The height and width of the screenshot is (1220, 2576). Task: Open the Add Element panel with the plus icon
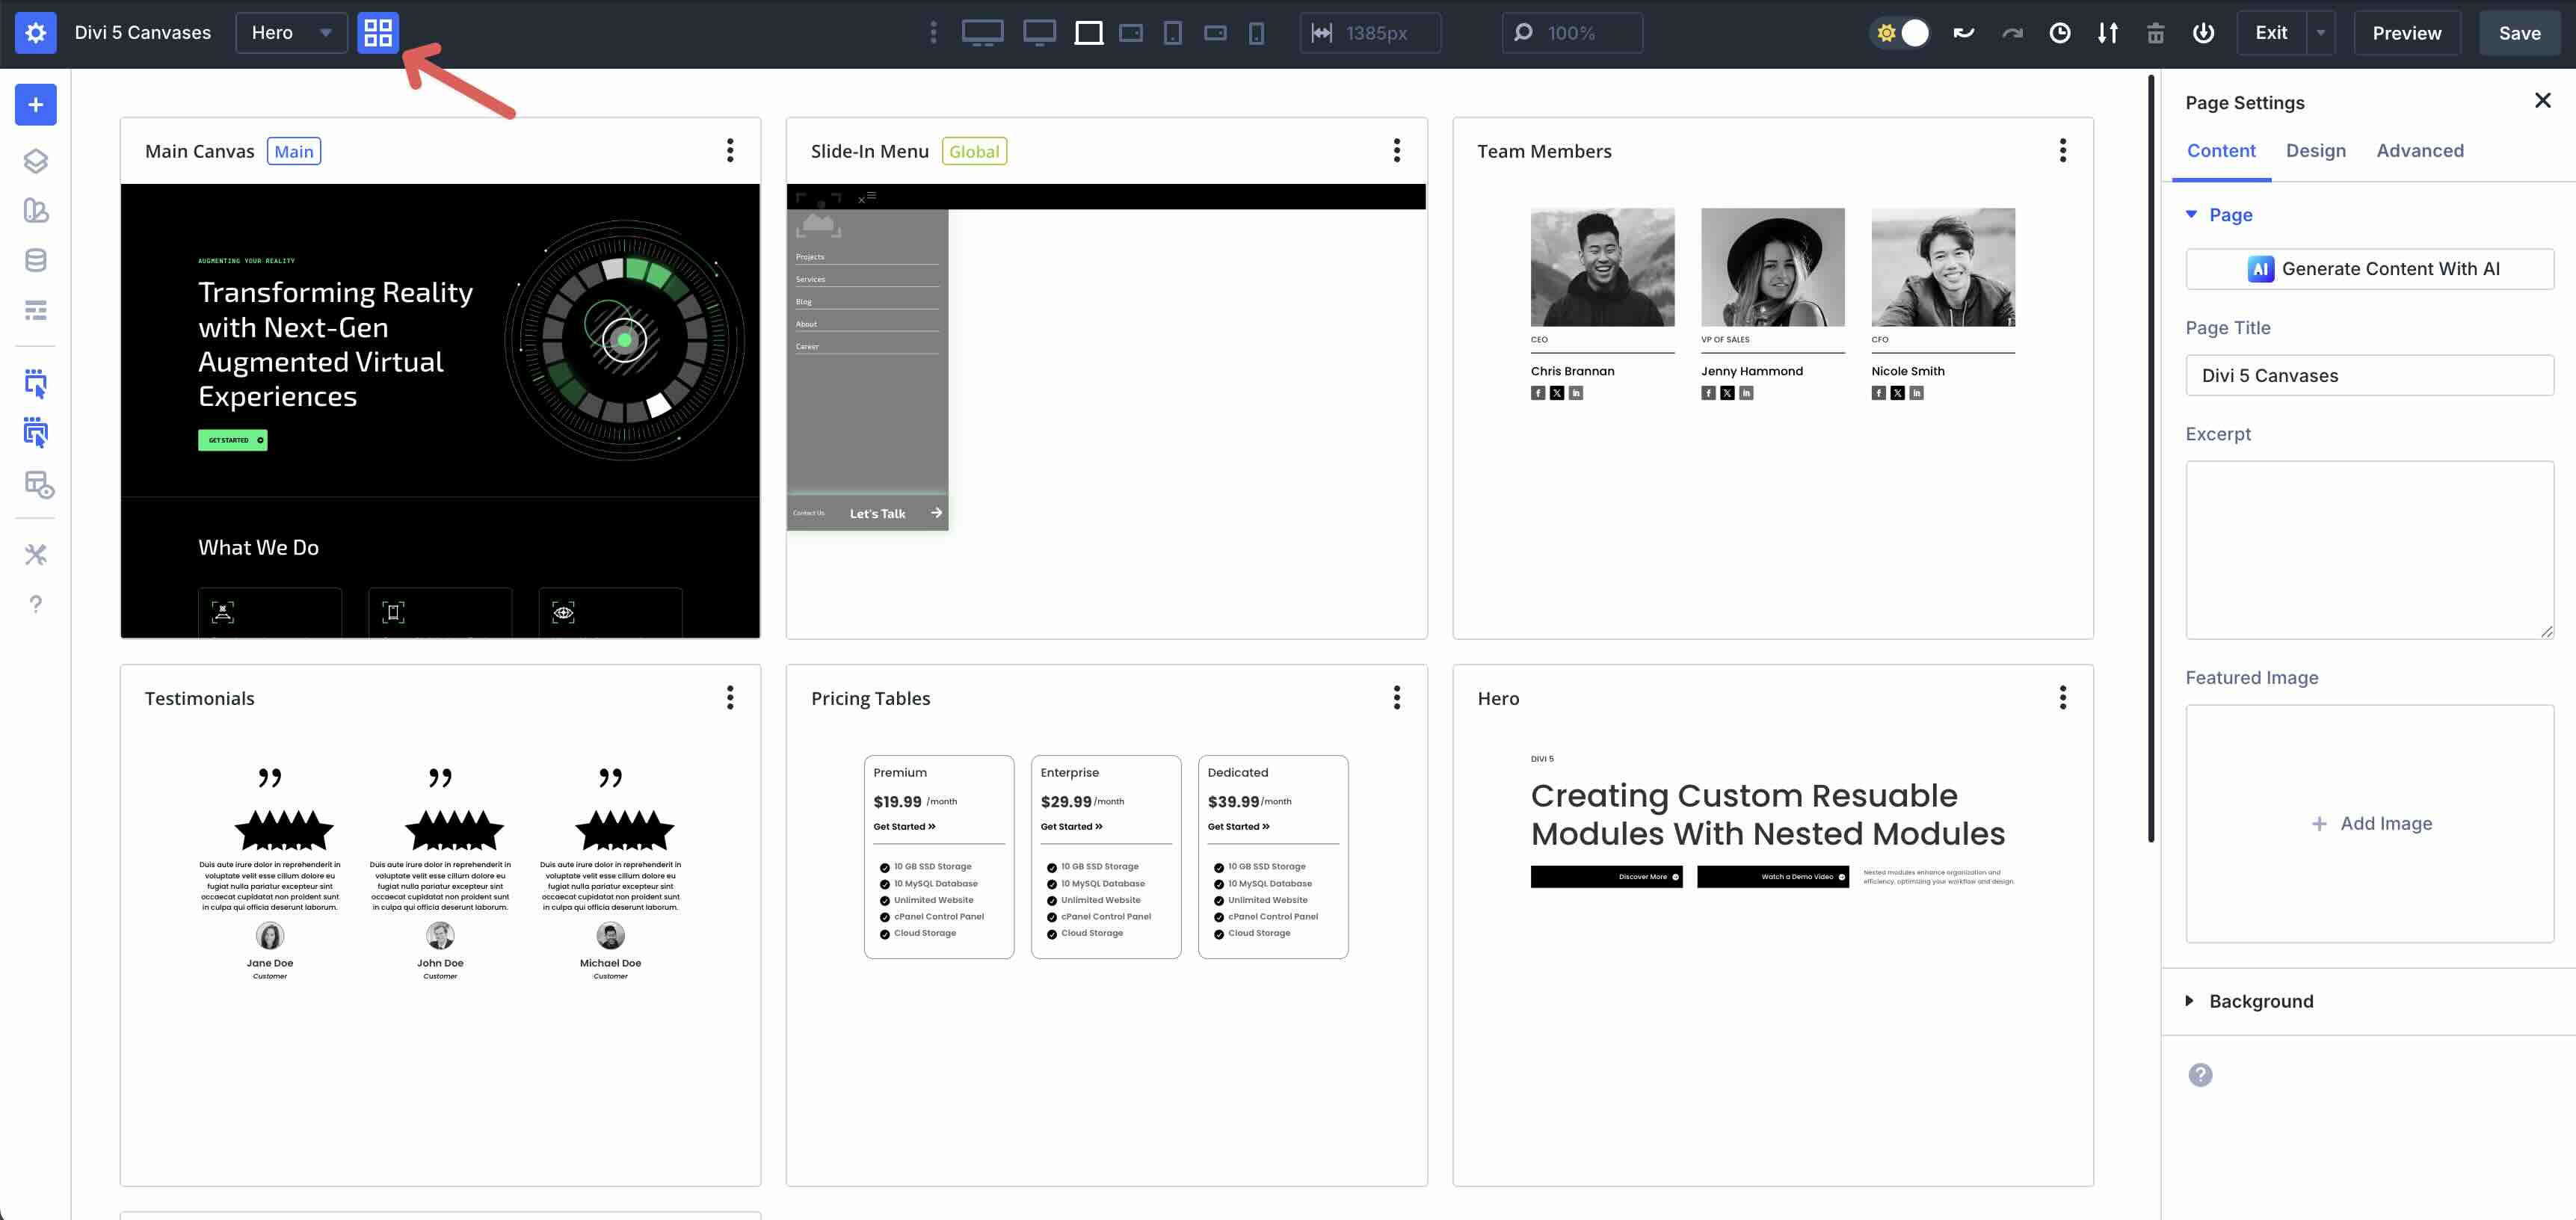(x=35, y=104)
